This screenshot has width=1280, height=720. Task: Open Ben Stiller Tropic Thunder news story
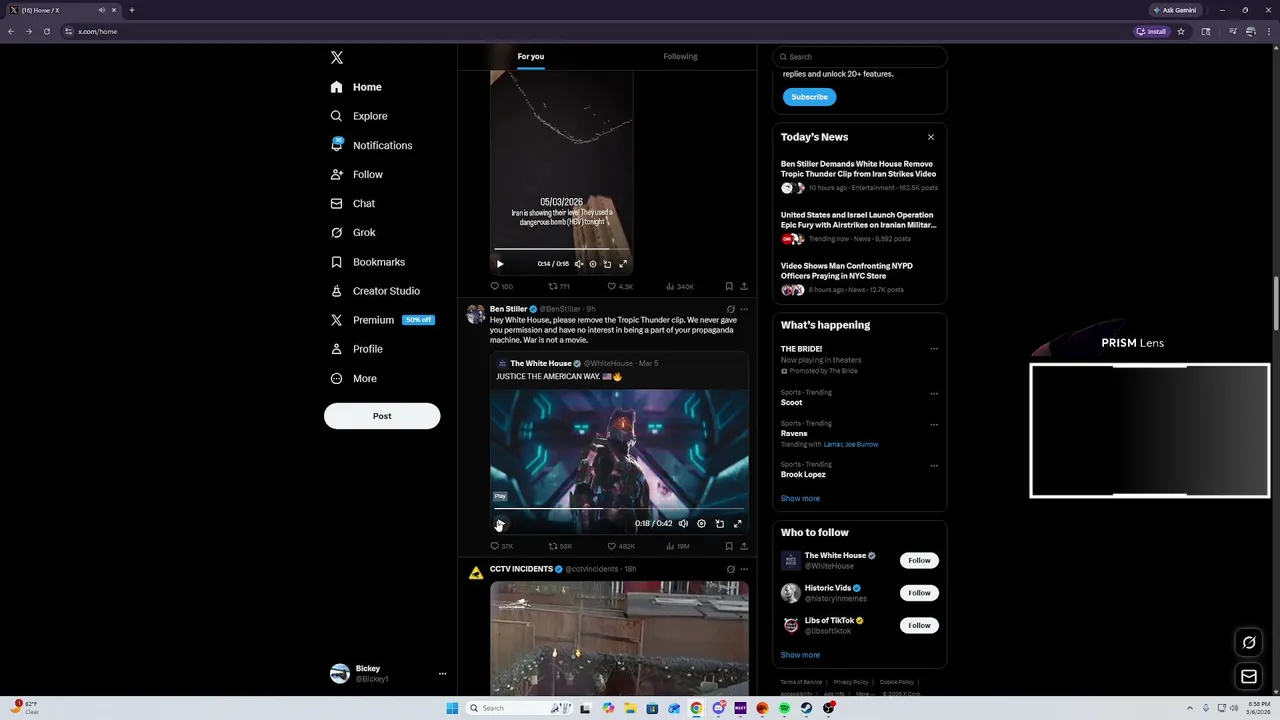859,175
